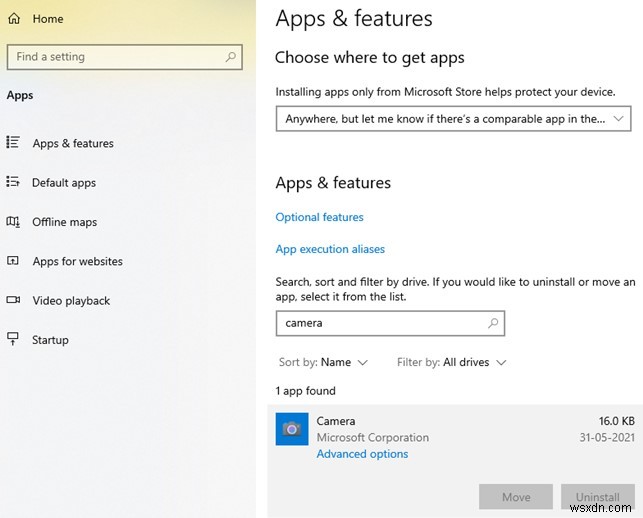Select the Camera app name text
The width and height of the screenshot is (643, 518).
click(336, 421)
